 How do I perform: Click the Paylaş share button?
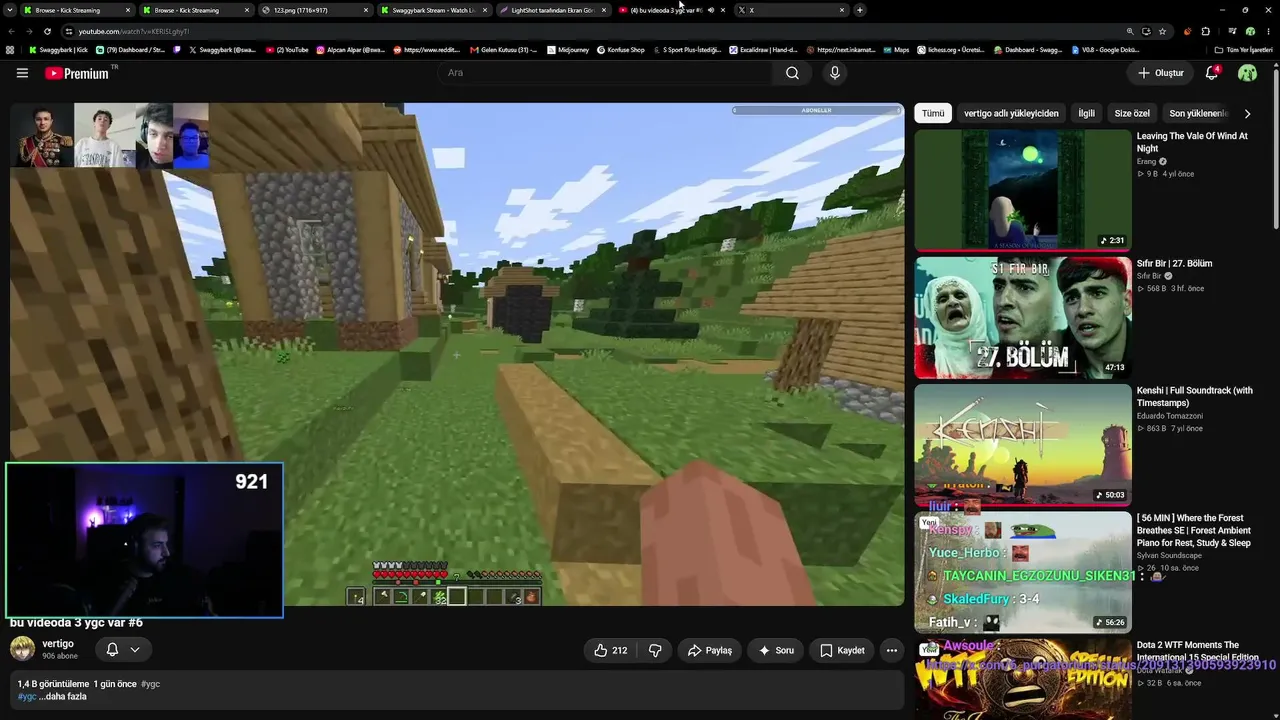(x=710, y=650)
